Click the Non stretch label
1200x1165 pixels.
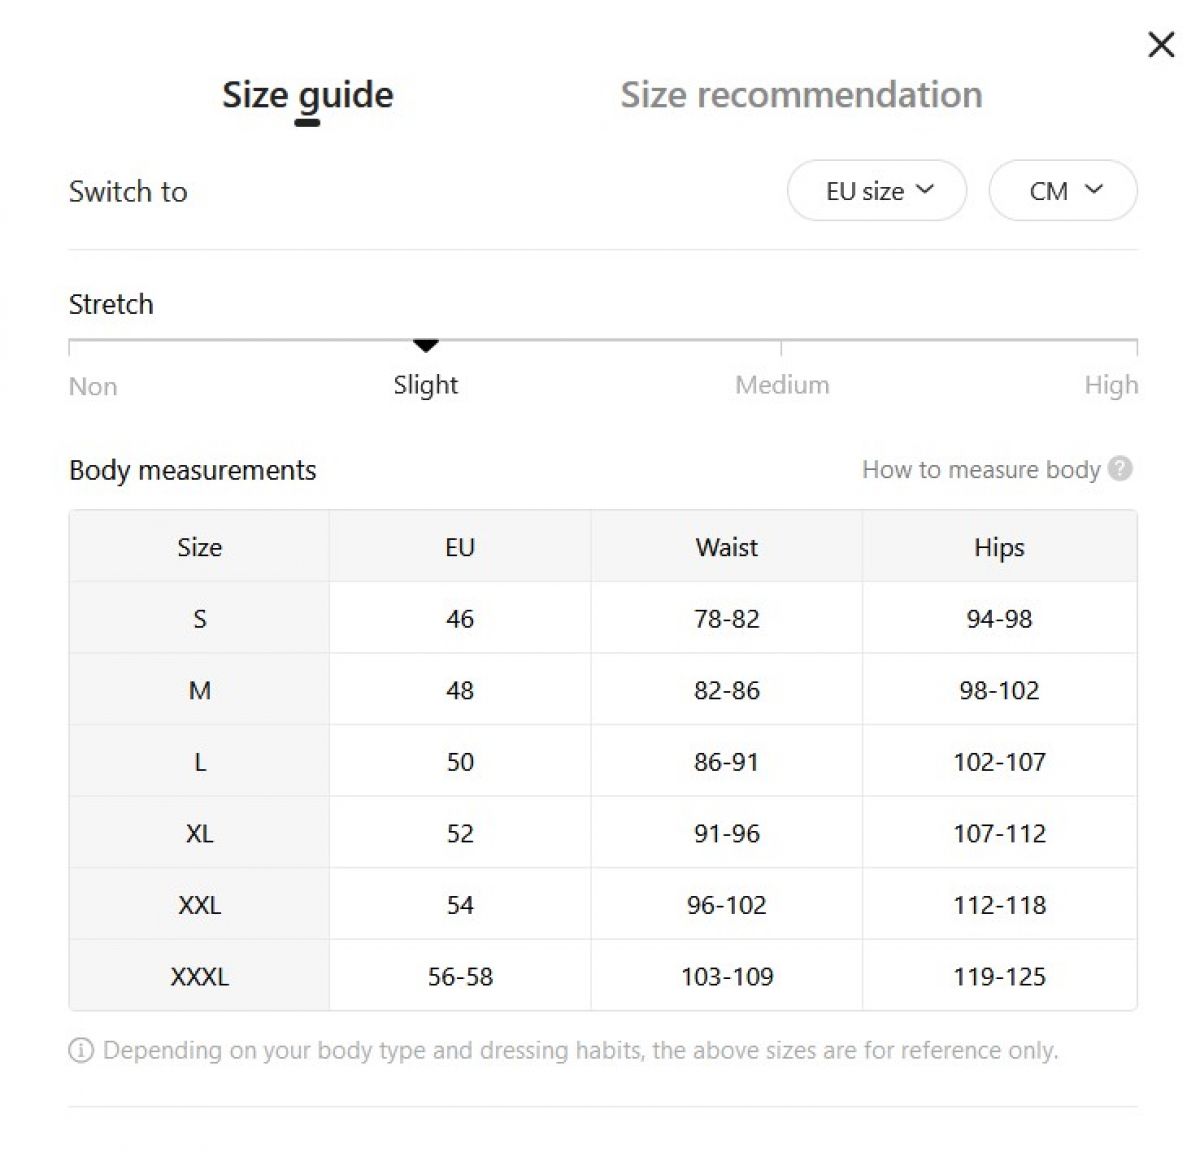point(93,386)
